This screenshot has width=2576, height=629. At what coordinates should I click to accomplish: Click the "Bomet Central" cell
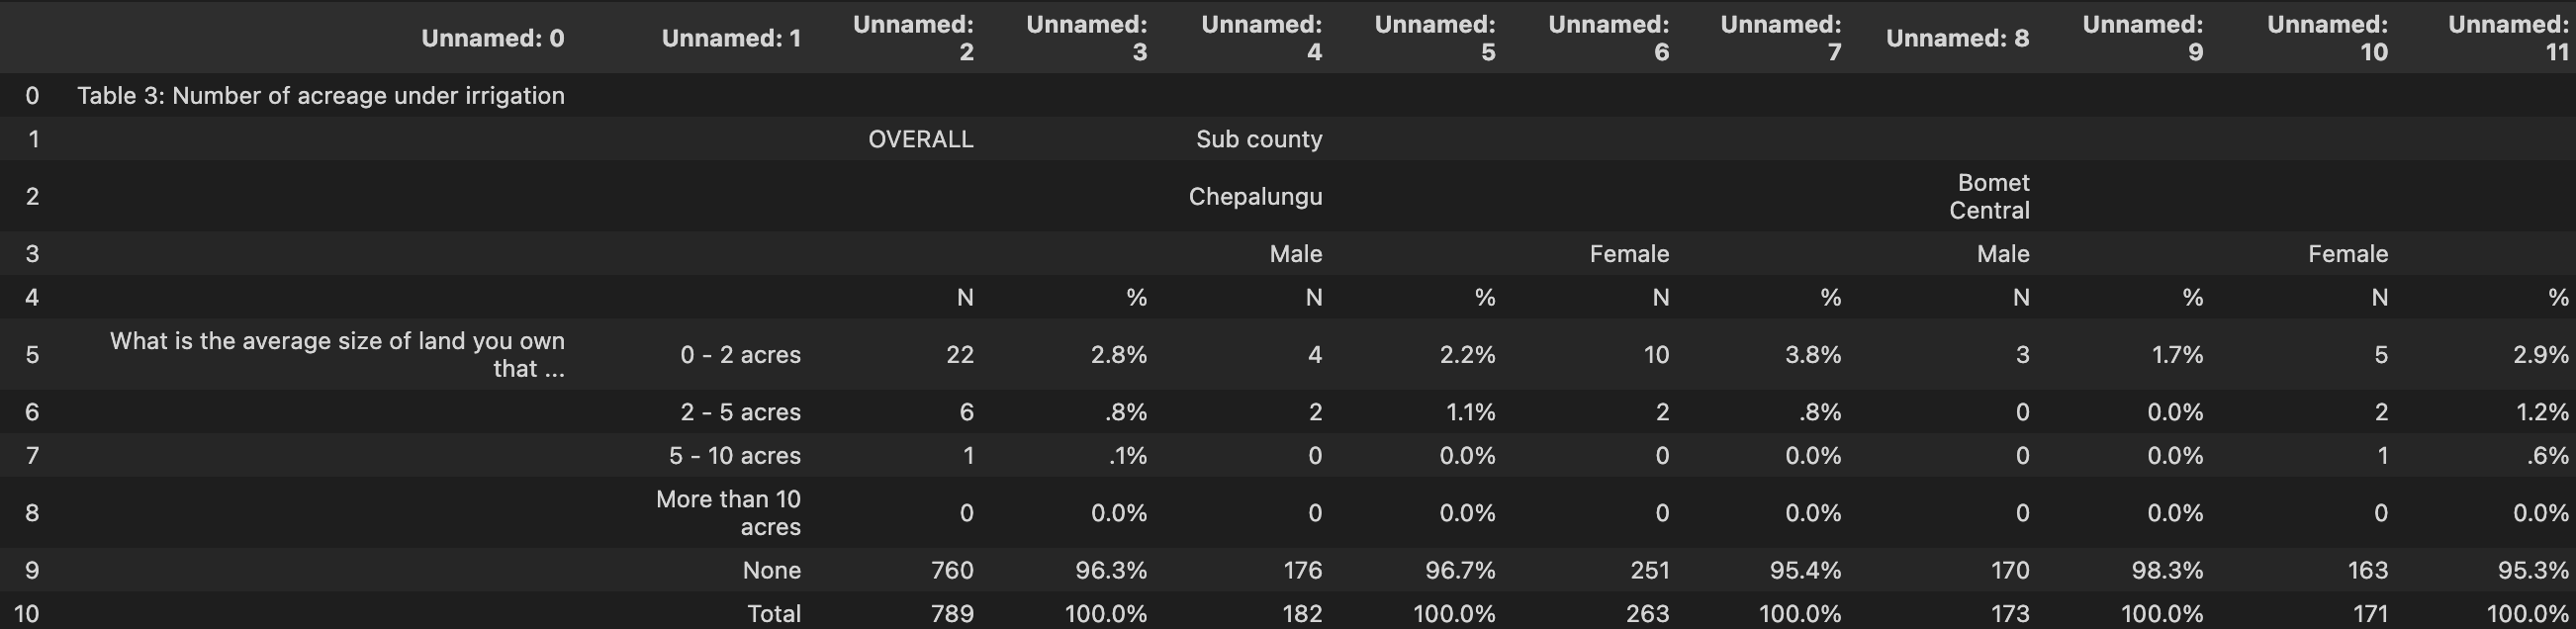[x=1990, y=196]
